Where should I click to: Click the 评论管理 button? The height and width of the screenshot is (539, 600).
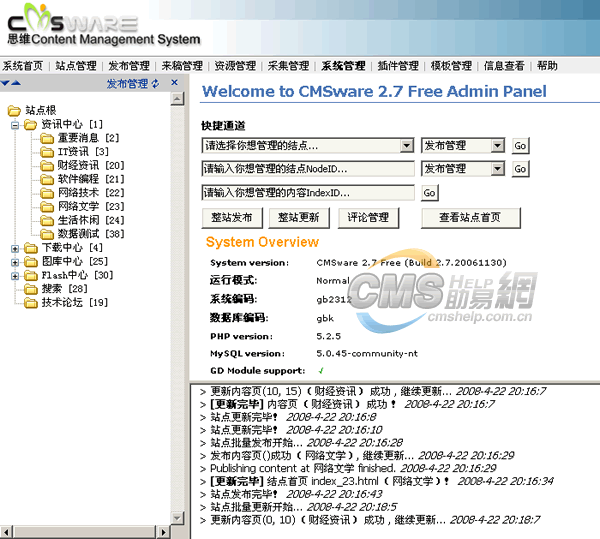(x=367, y=217)
